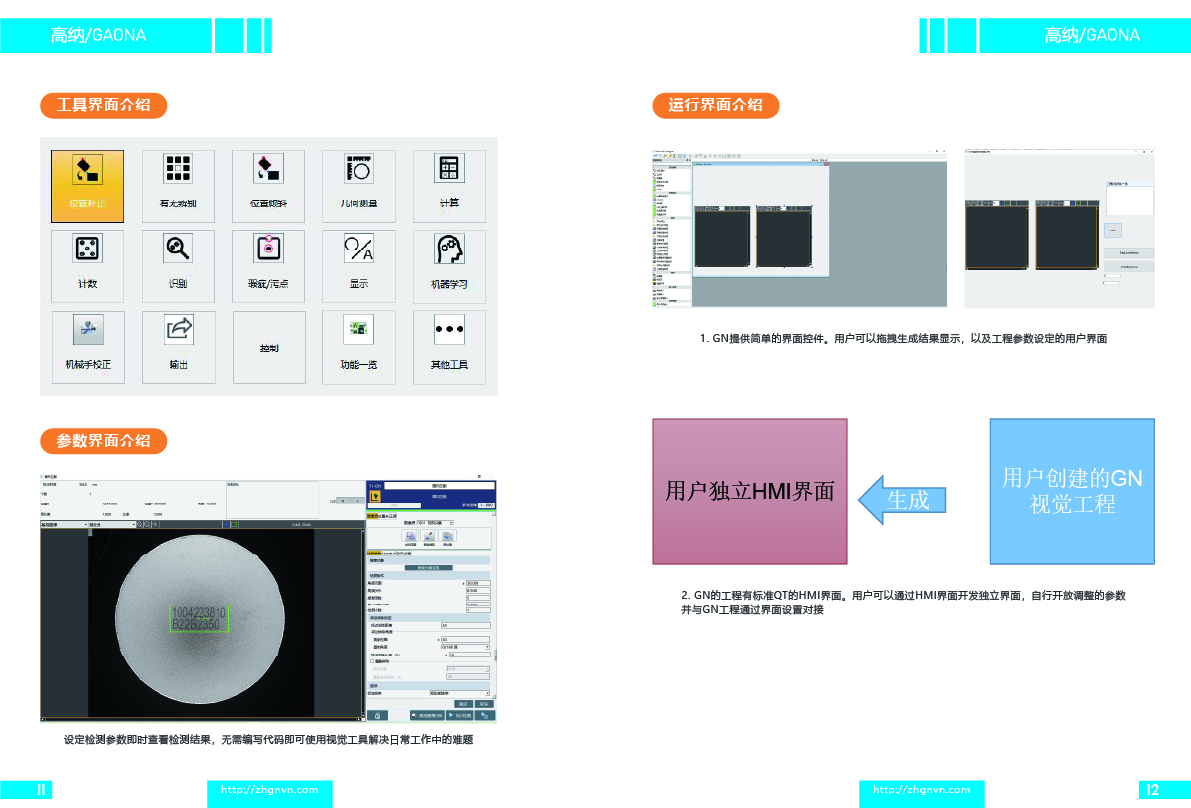Click the cancel button beside confirm

click(x=484, y=704)
